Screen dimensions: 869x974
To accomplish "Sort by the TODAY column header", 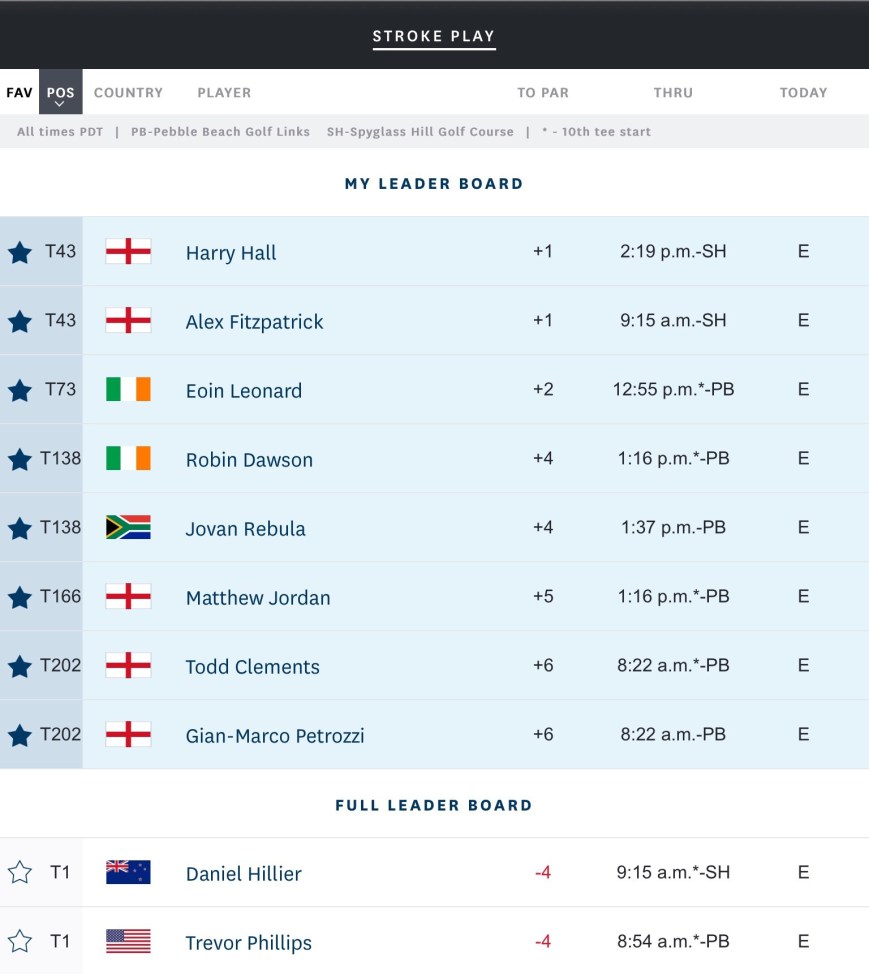I will (803, 93).
